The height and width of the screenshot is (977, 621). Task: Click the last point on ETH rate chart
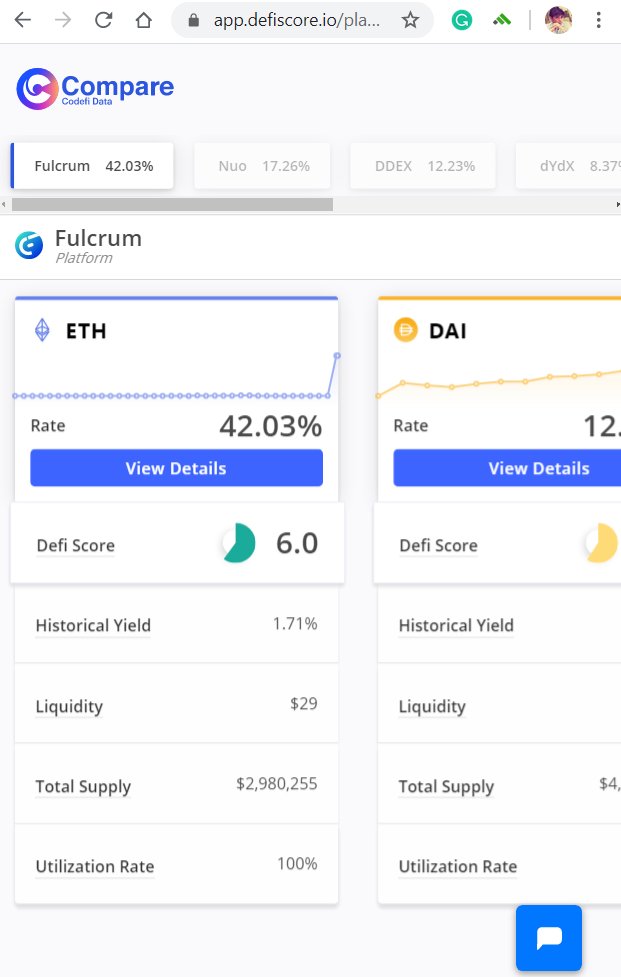(x=337, y=356)
